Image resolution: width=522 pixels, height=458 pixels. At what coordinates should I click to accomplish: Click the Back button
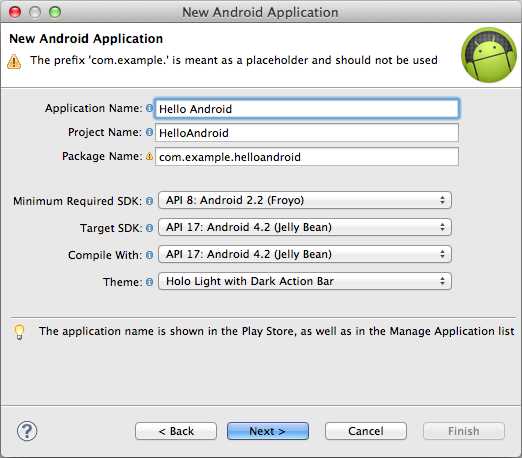[x=176, y=431]
